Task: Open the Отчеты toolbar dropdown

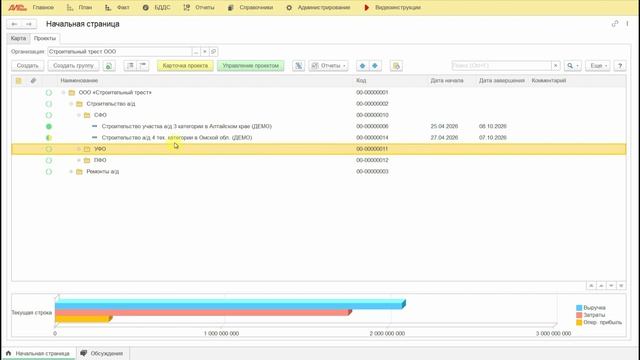Action: tap(329, 66)
